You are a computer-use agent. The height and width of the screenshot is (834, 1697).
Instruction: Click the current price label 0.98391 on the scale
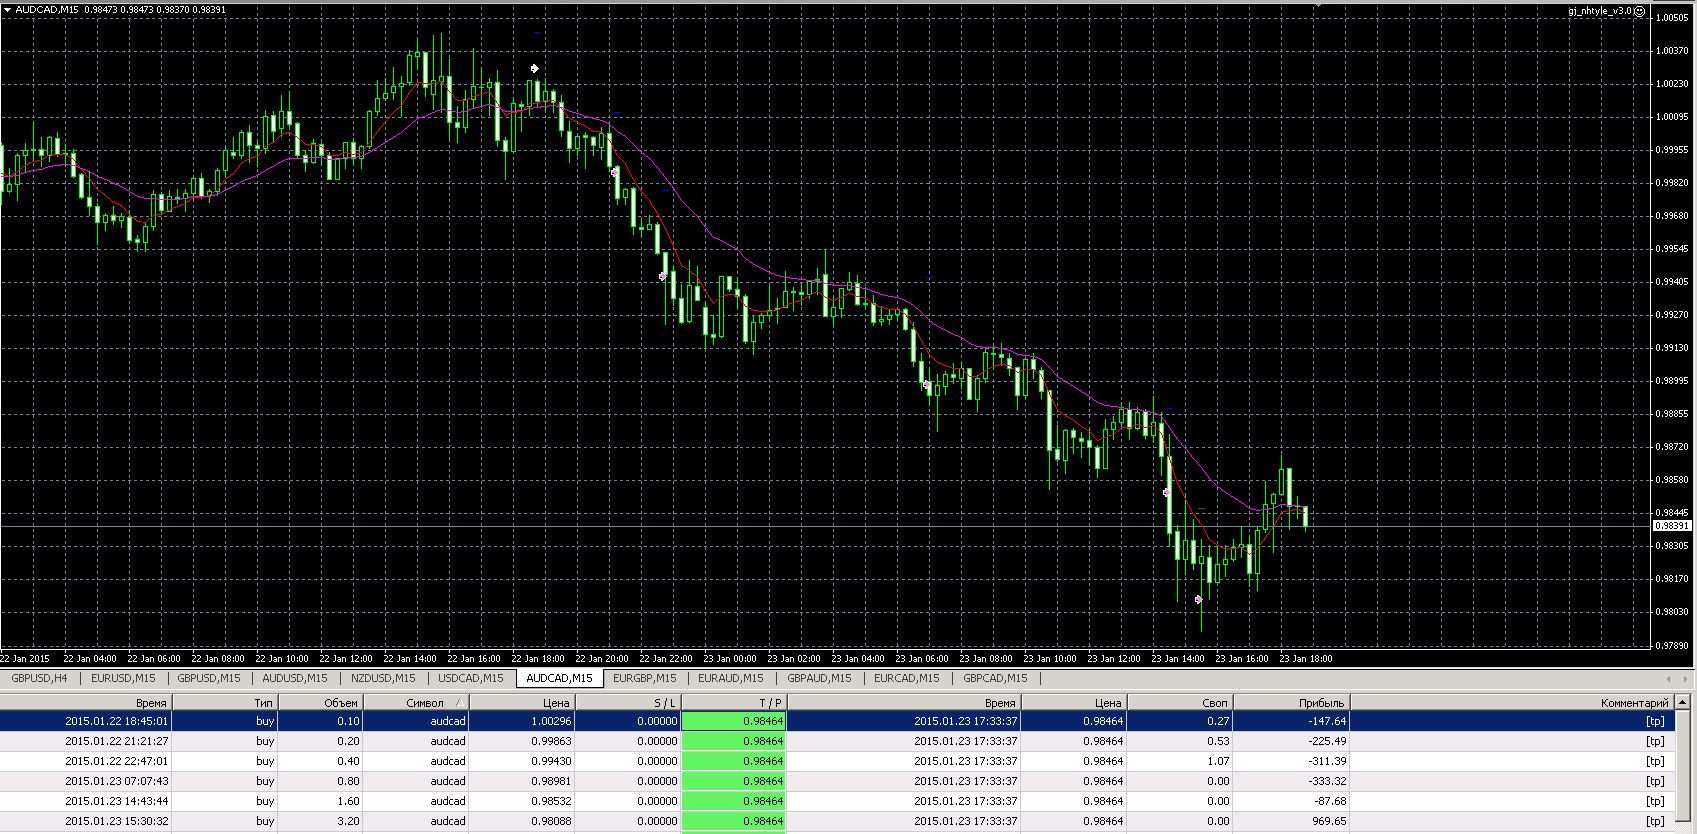[1671, 526]
